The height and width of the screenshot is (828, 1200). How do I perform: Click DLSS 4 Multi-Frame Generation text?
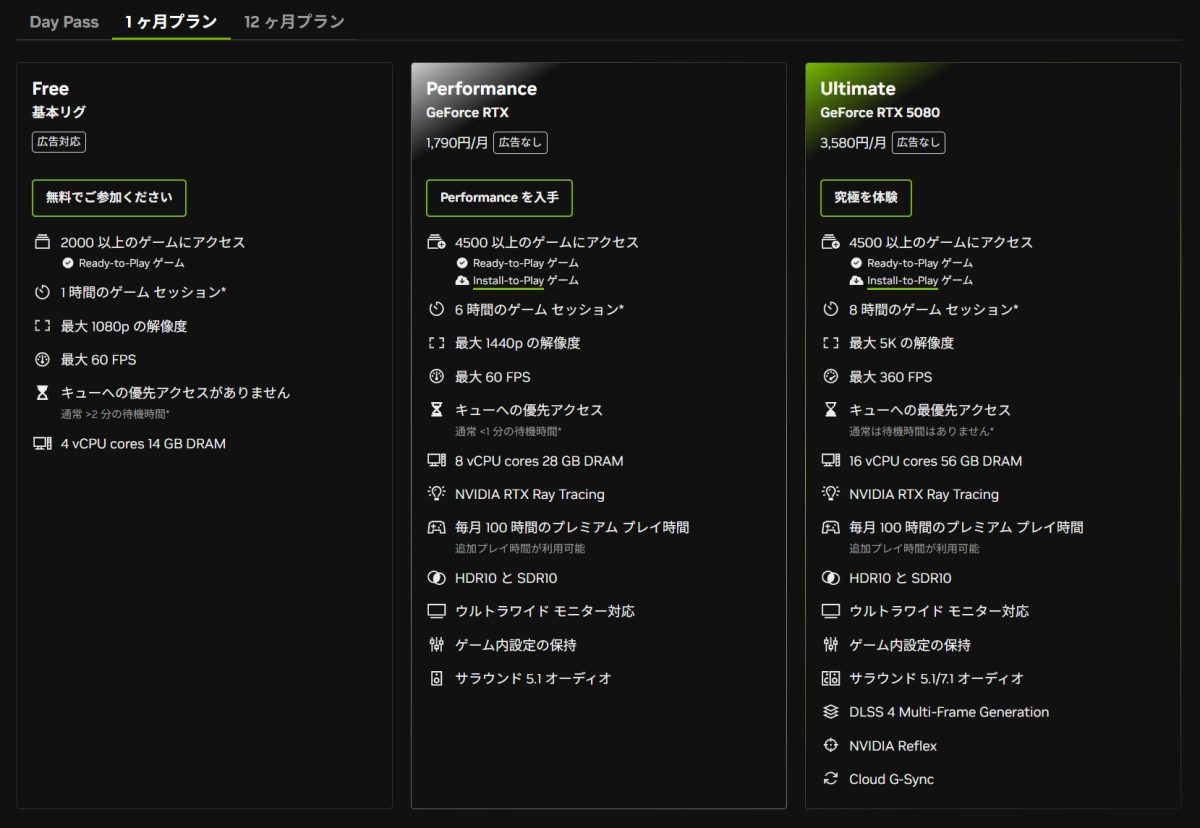(x=949, y=712)
